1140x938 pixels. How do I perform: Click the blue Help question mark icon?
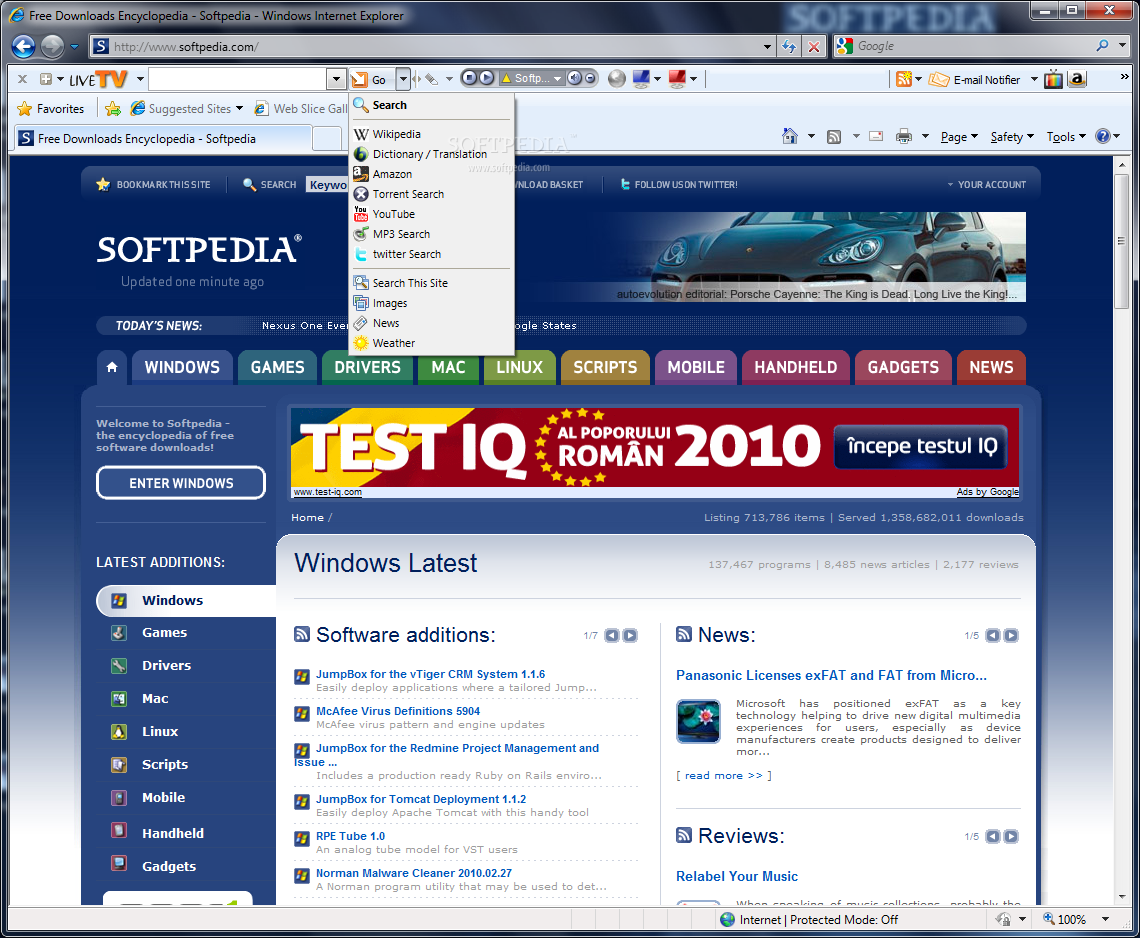tap(1103, 136)
